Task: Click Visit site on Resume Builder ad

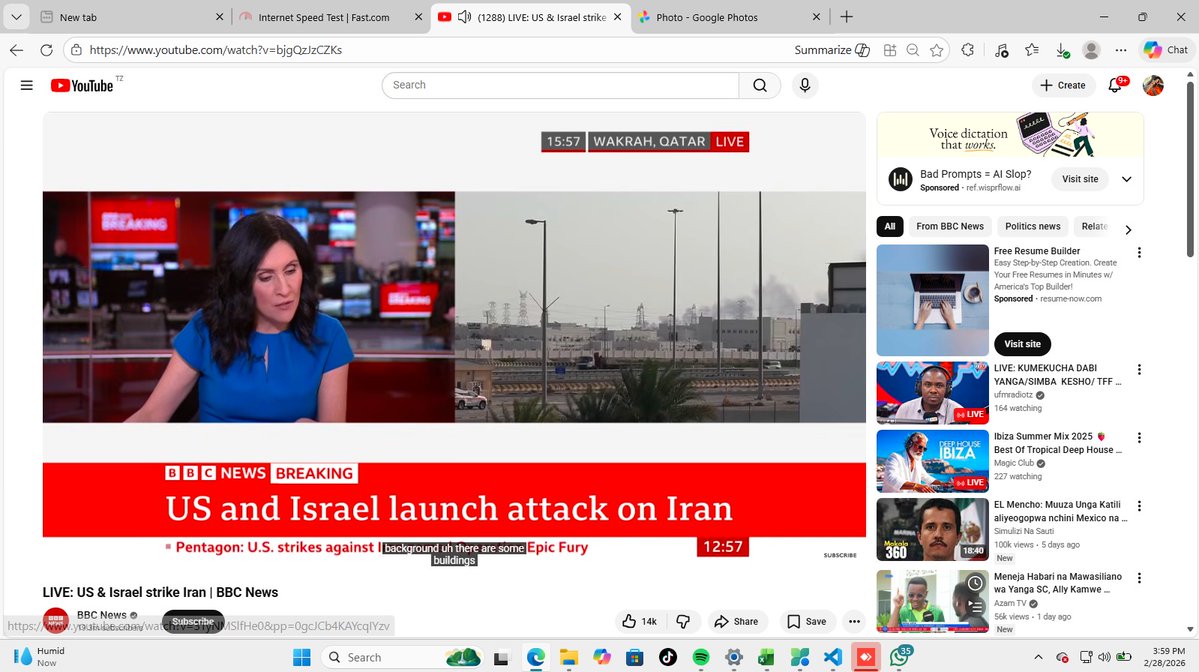Action: pyautogui.click(x=1022, y=344)
